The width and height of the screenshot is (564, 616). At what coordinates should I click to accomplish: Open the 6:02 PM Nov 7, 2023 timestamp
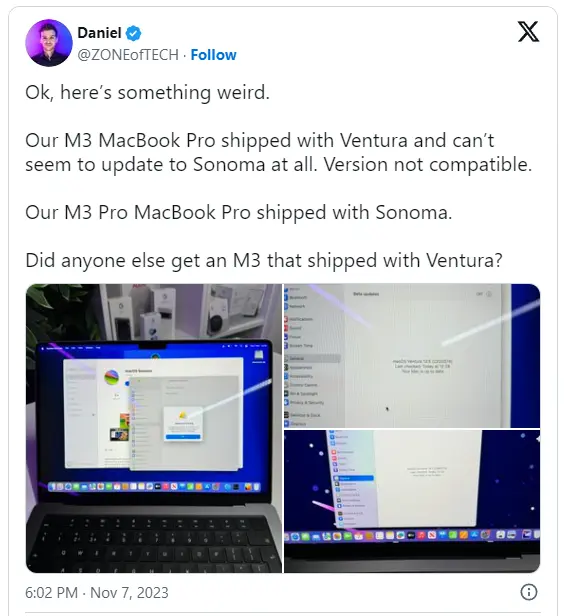tap(97, 592)
